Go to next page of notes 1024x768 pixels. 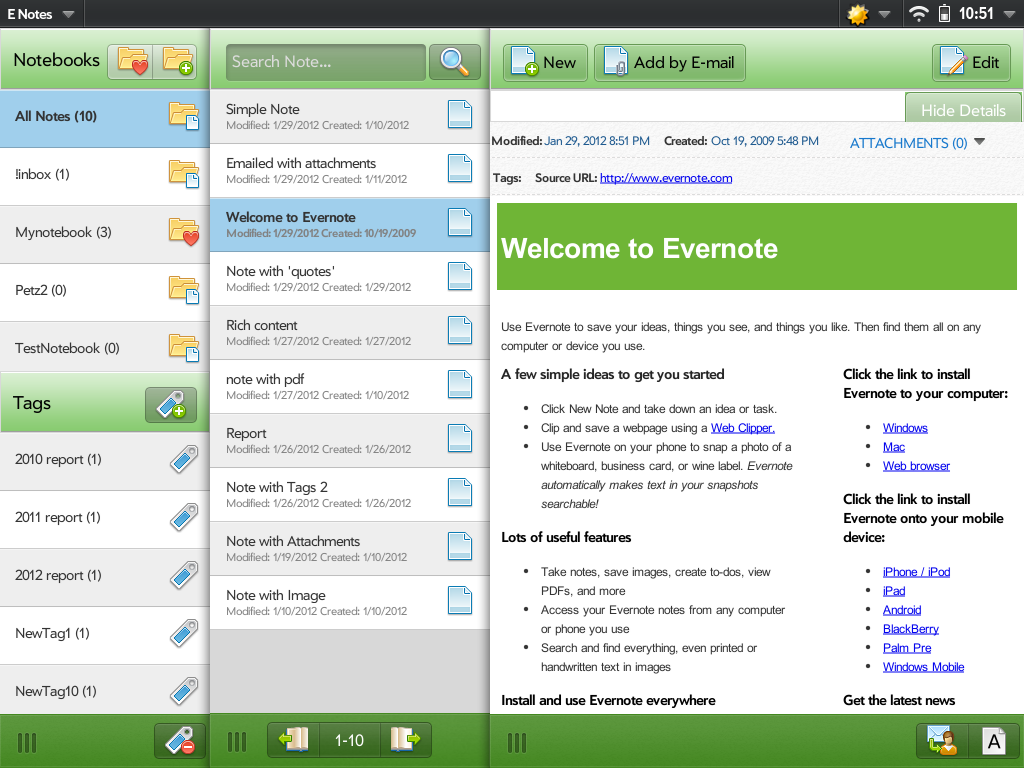click(x=405, y=740)
